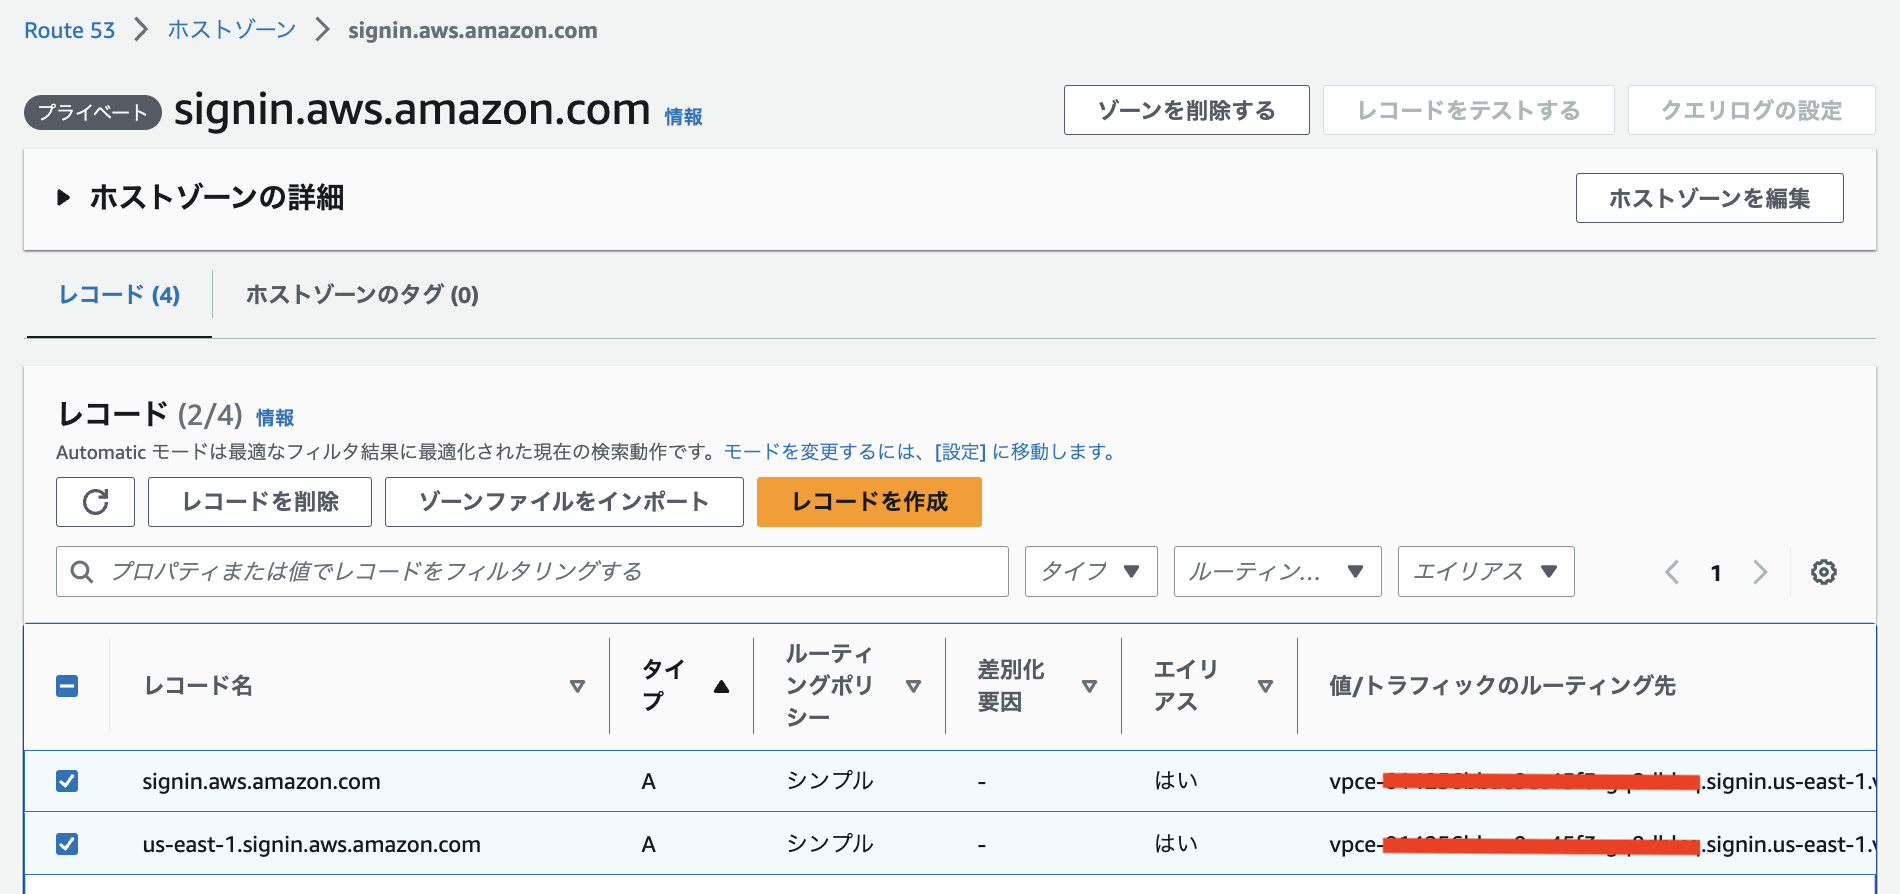Click the レコードを作成 button
Image resolution: width=1900 pixels, height=894 pixels.
tap(868, 502)
